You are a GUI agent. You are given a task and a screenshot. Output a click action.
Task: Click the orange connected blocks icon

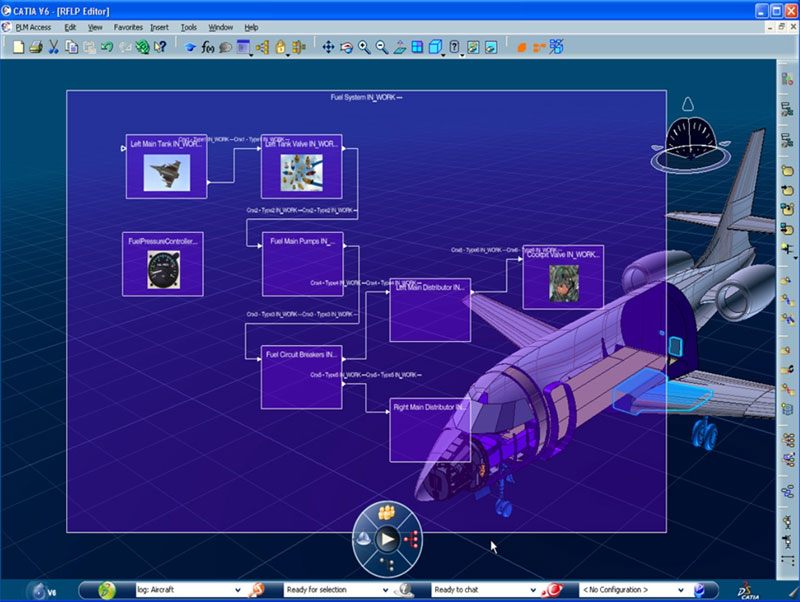click(x=539, y=47)
